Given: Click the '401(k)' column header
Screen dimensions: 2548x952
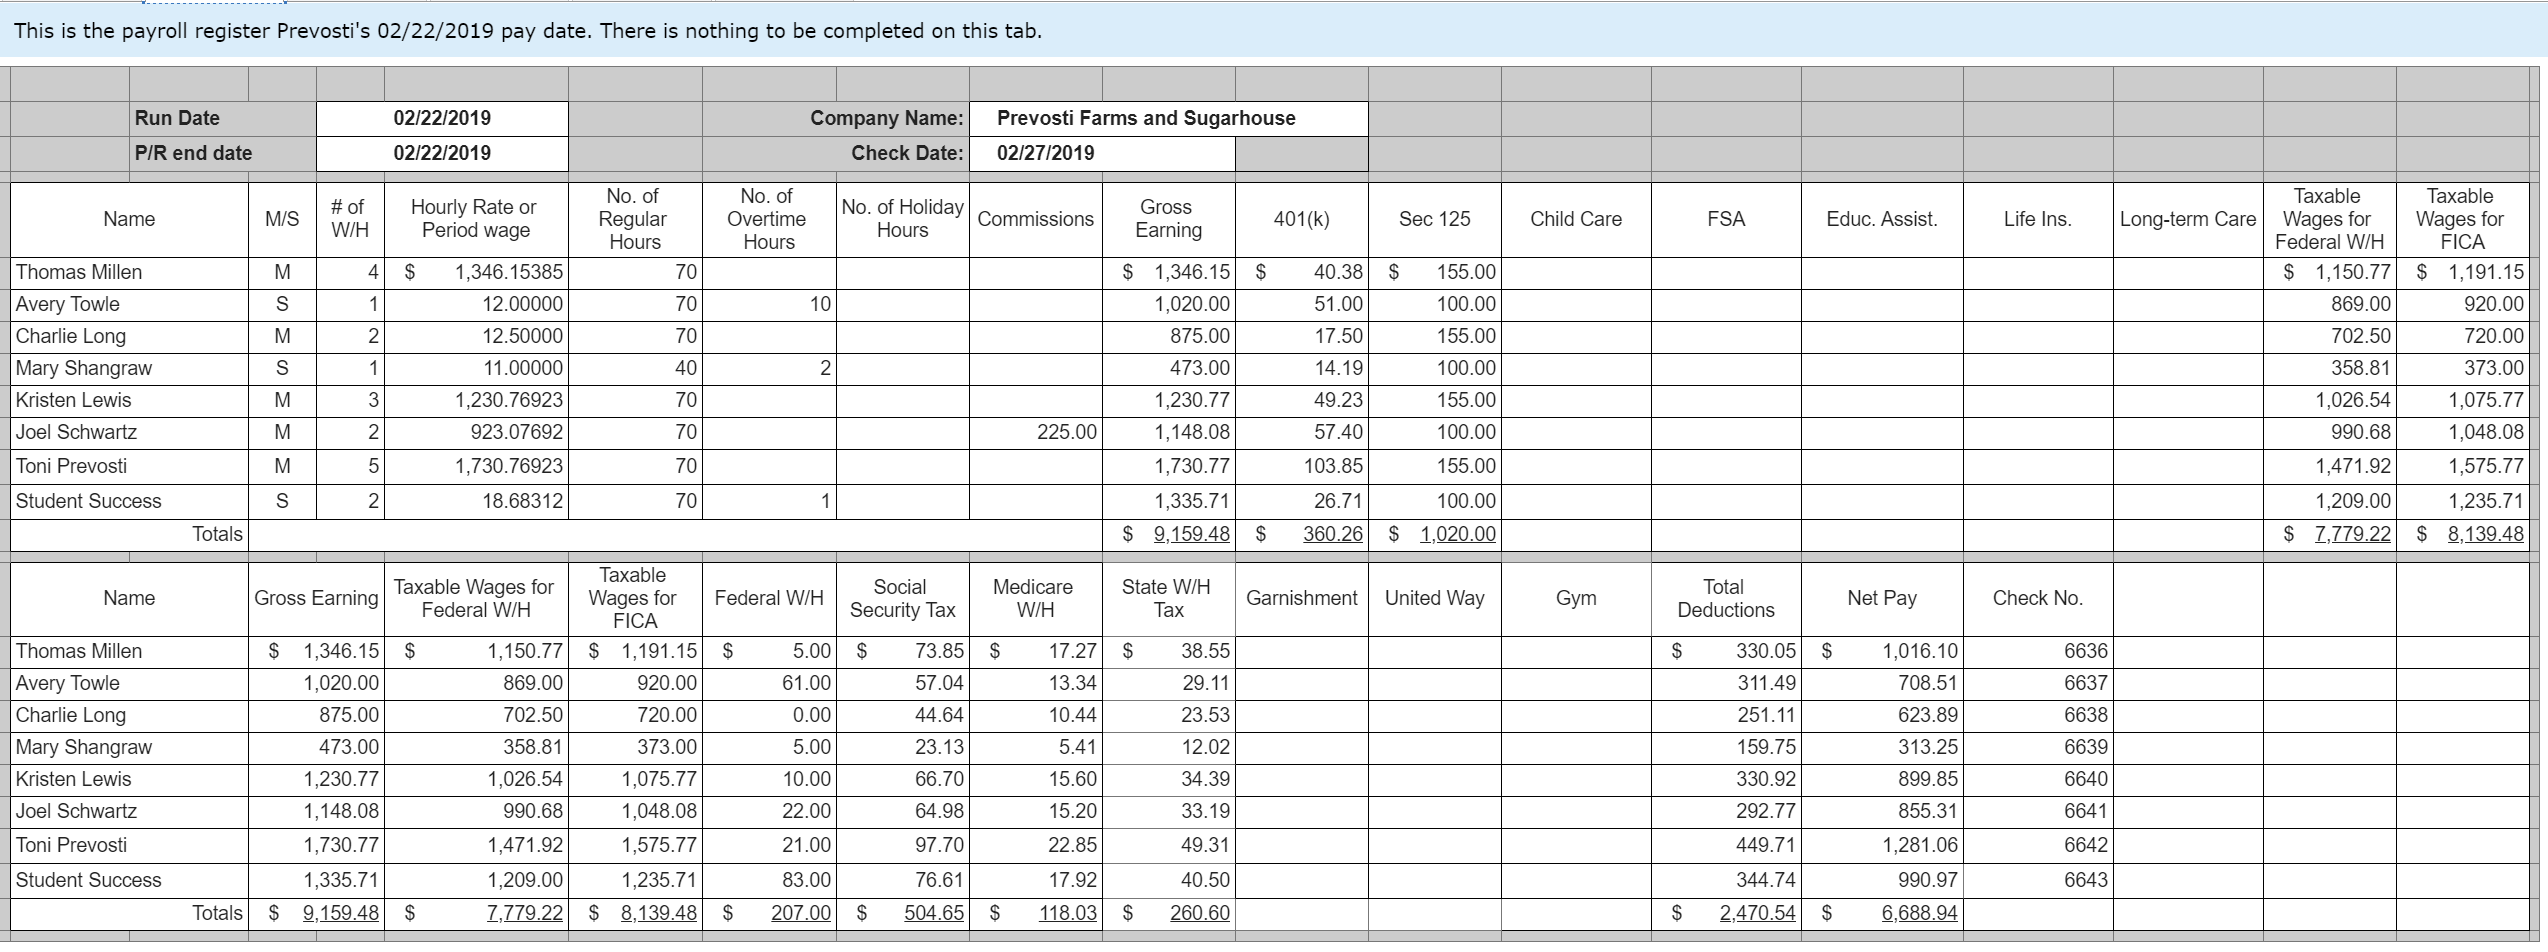Looking at the screenshot, I should pos(1302,219).
